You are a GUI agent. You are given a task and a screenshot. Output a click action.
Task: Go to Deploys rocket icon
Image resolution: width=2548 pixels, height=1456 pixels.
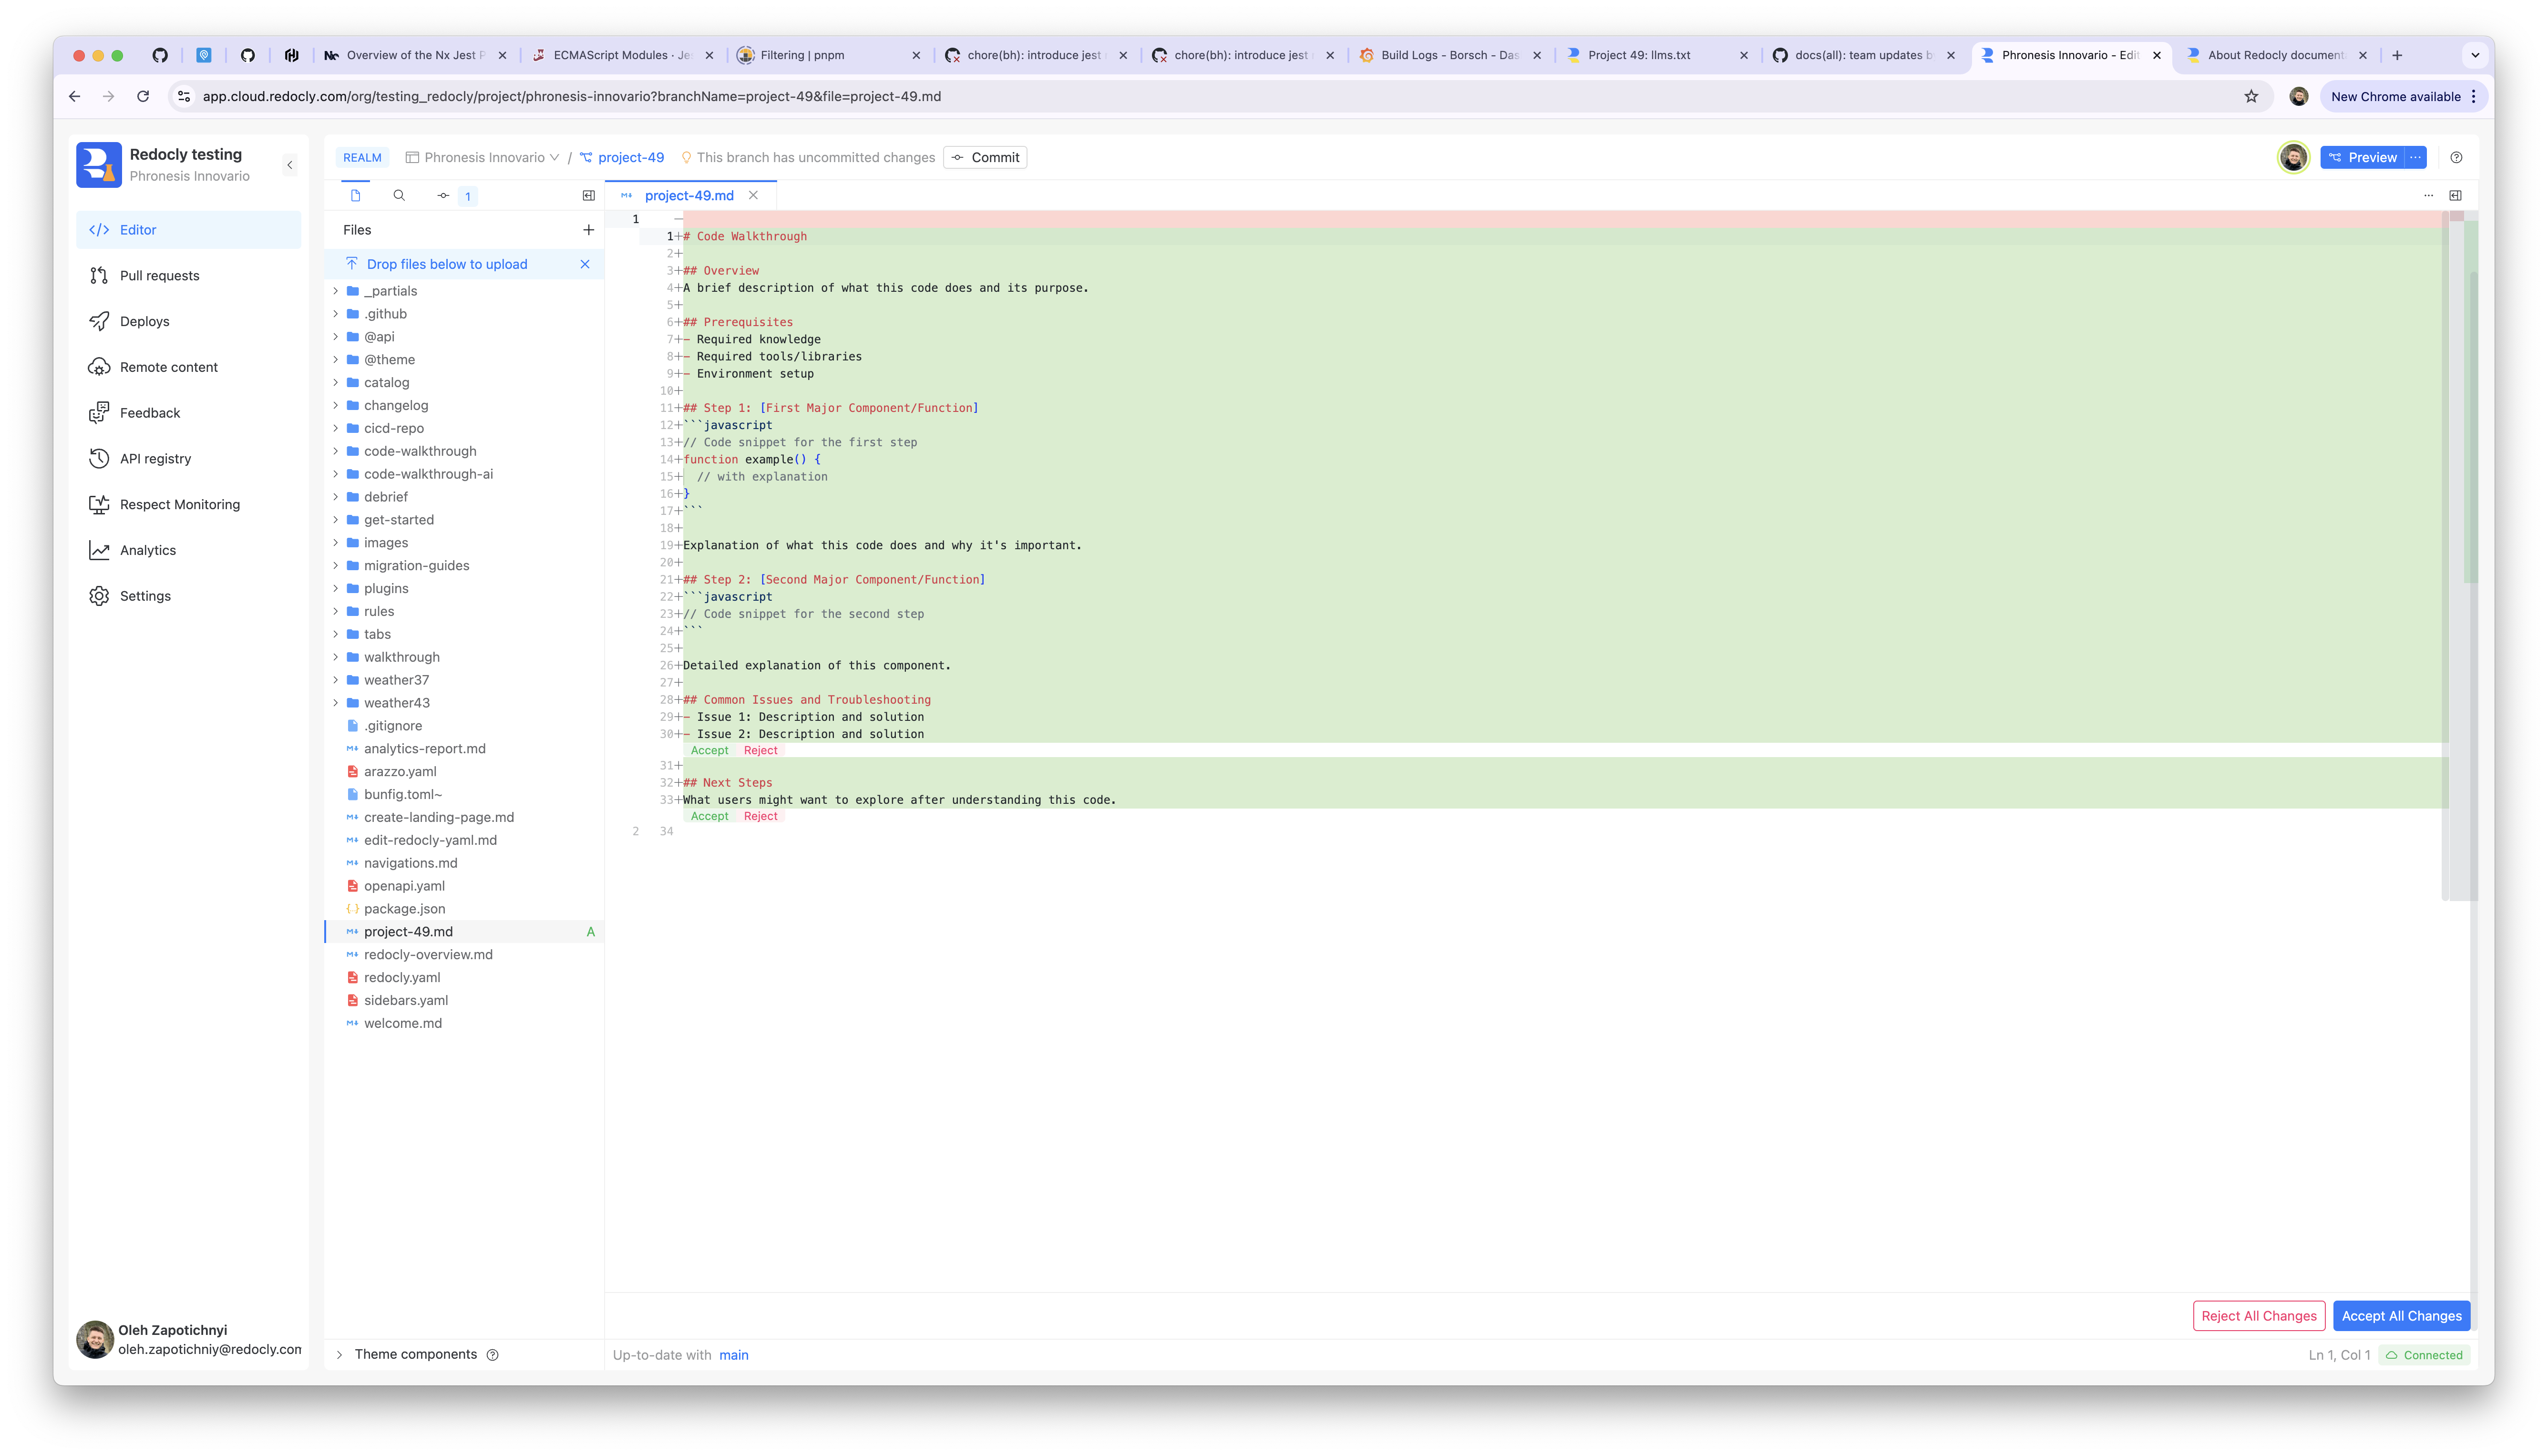click(99, 321)
